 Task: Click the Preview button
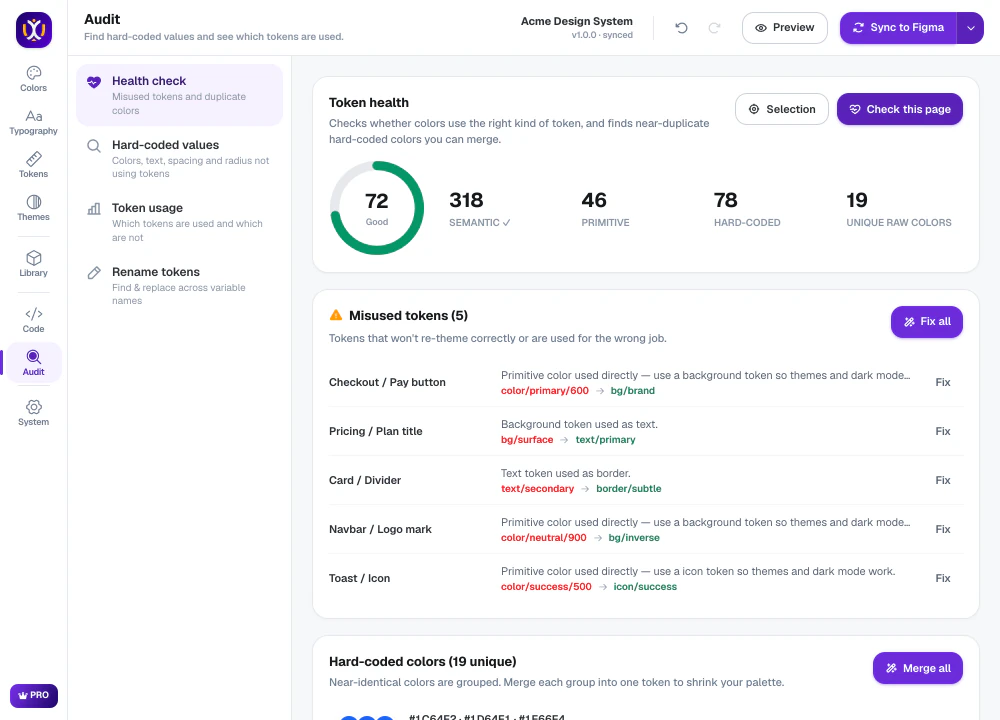coord(784,28)
